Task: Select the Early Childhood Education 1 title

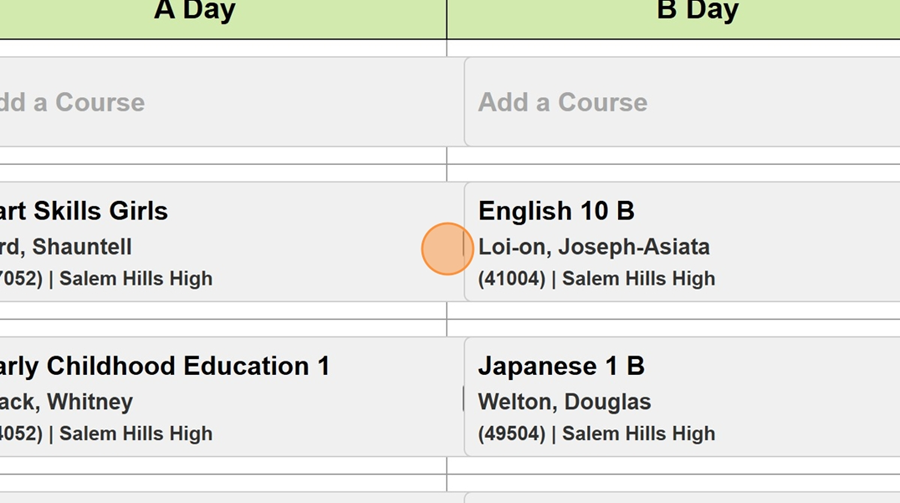Action: click(163, 366)
